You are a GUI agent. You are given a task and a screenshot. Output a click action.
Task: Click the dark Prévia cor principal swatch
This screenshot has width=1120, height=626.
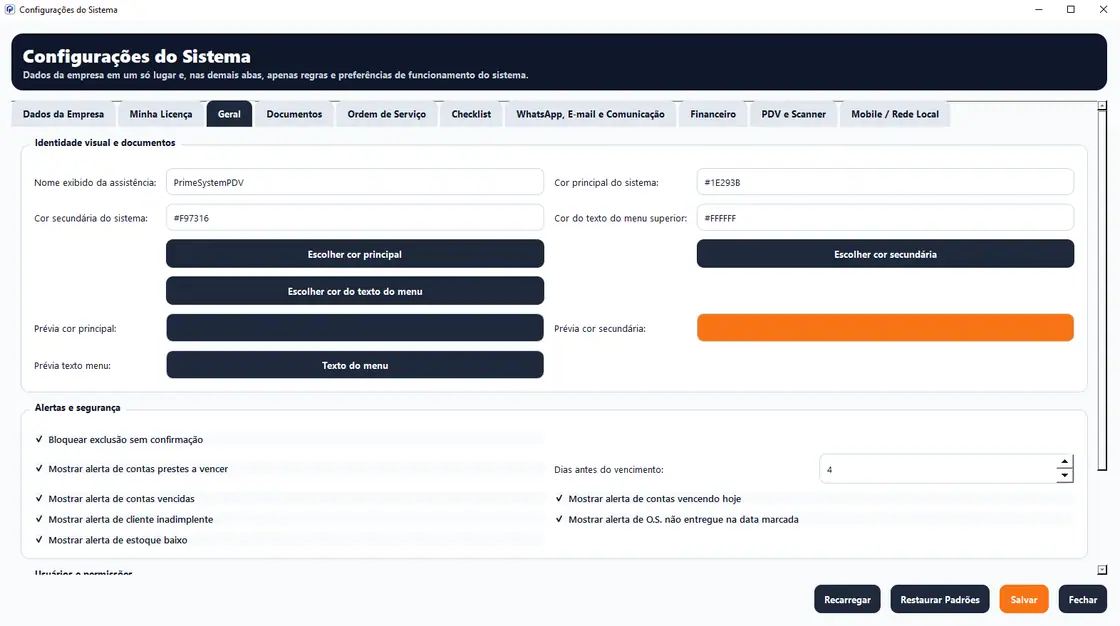(355, 328)
